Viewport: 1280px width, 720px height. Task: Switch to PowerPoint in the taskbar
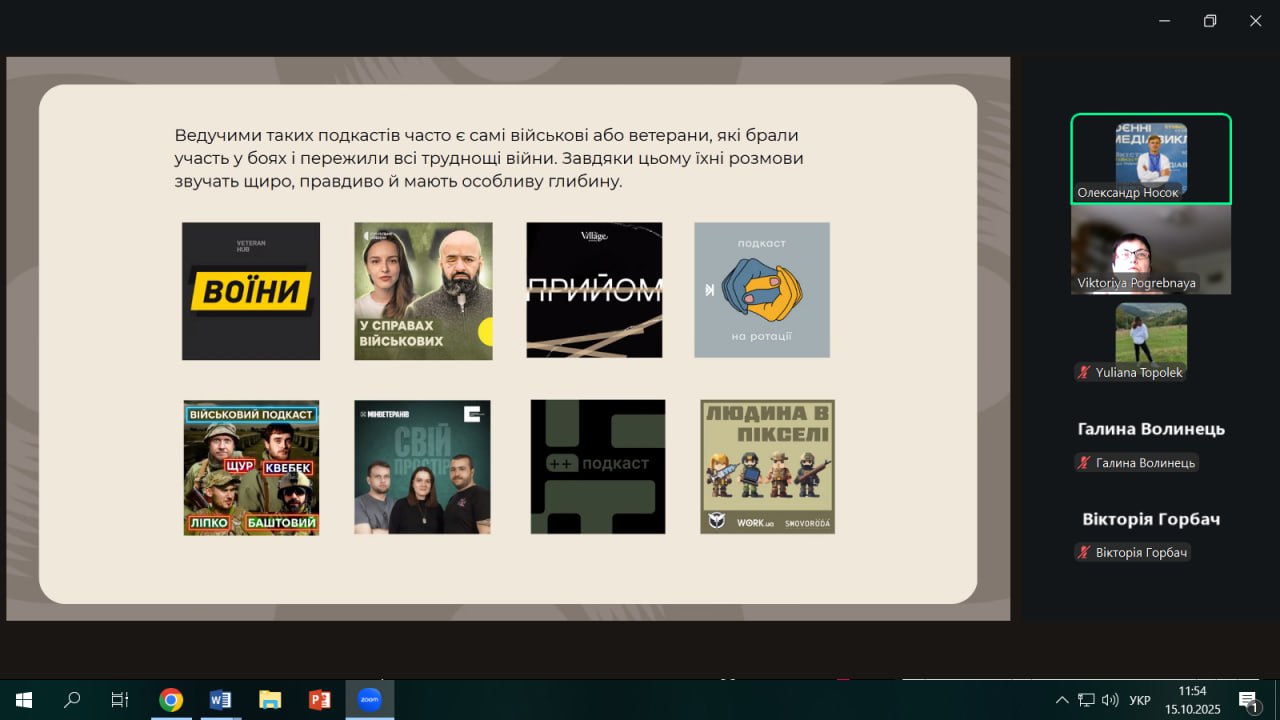320,700
